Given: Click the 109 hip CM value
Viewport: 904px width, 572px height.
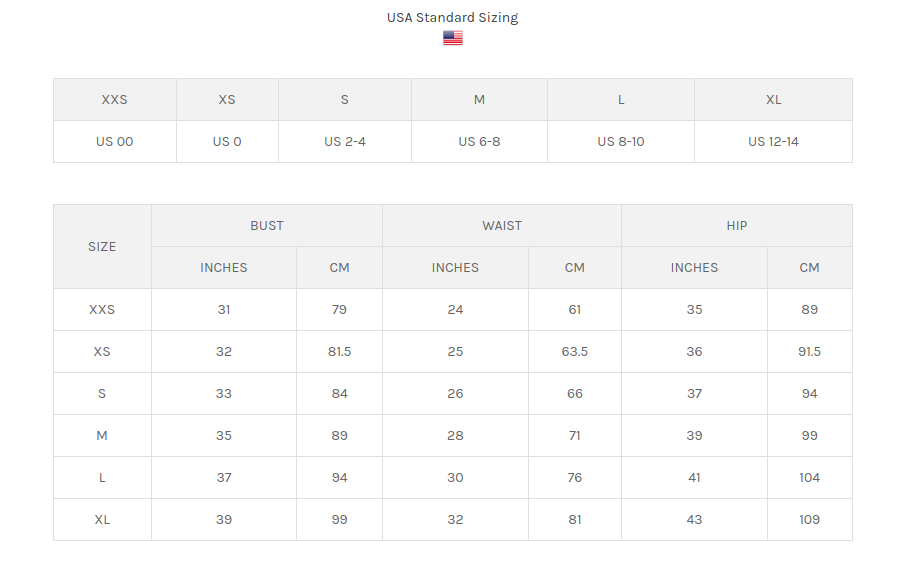Looking at the screenshot, I should pyautogui.click(x=809, y=520).
